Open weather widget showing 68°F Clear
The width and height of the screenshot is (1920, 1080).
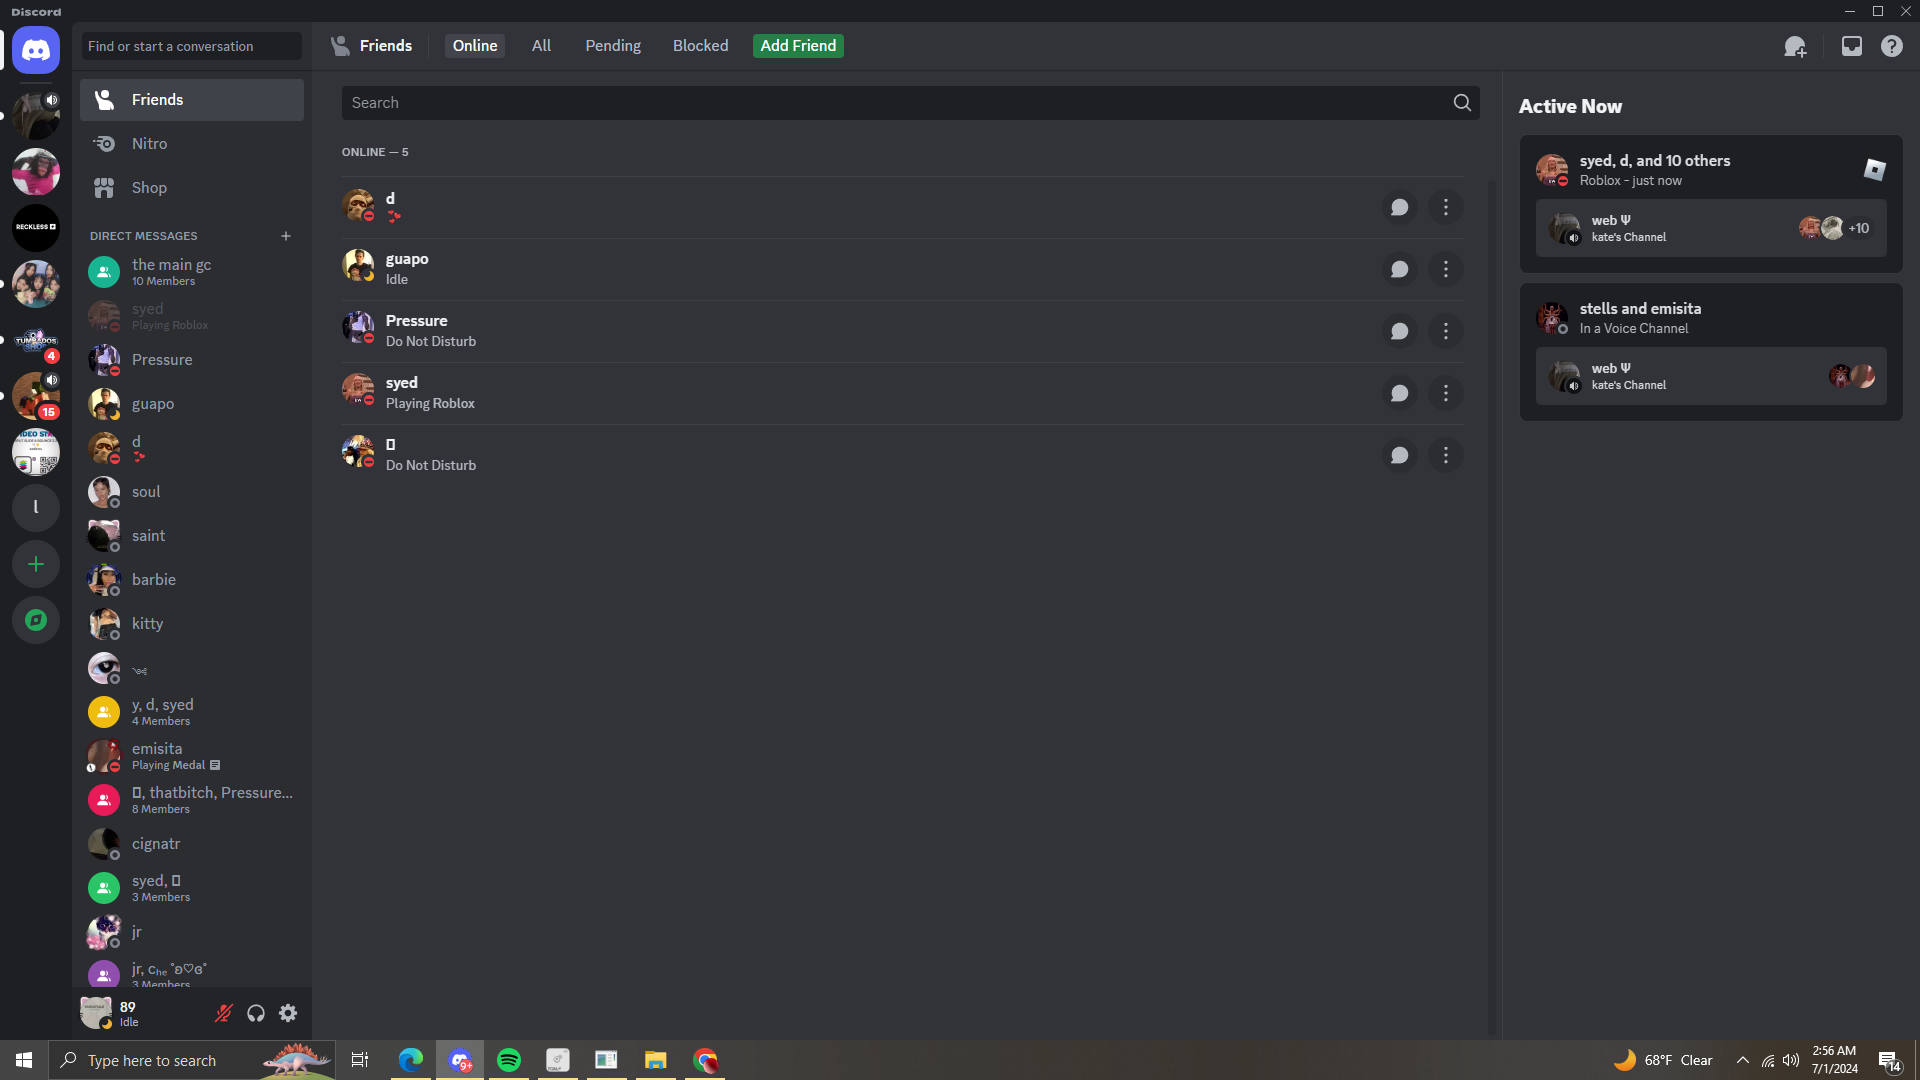(x=1663, y=1060)
